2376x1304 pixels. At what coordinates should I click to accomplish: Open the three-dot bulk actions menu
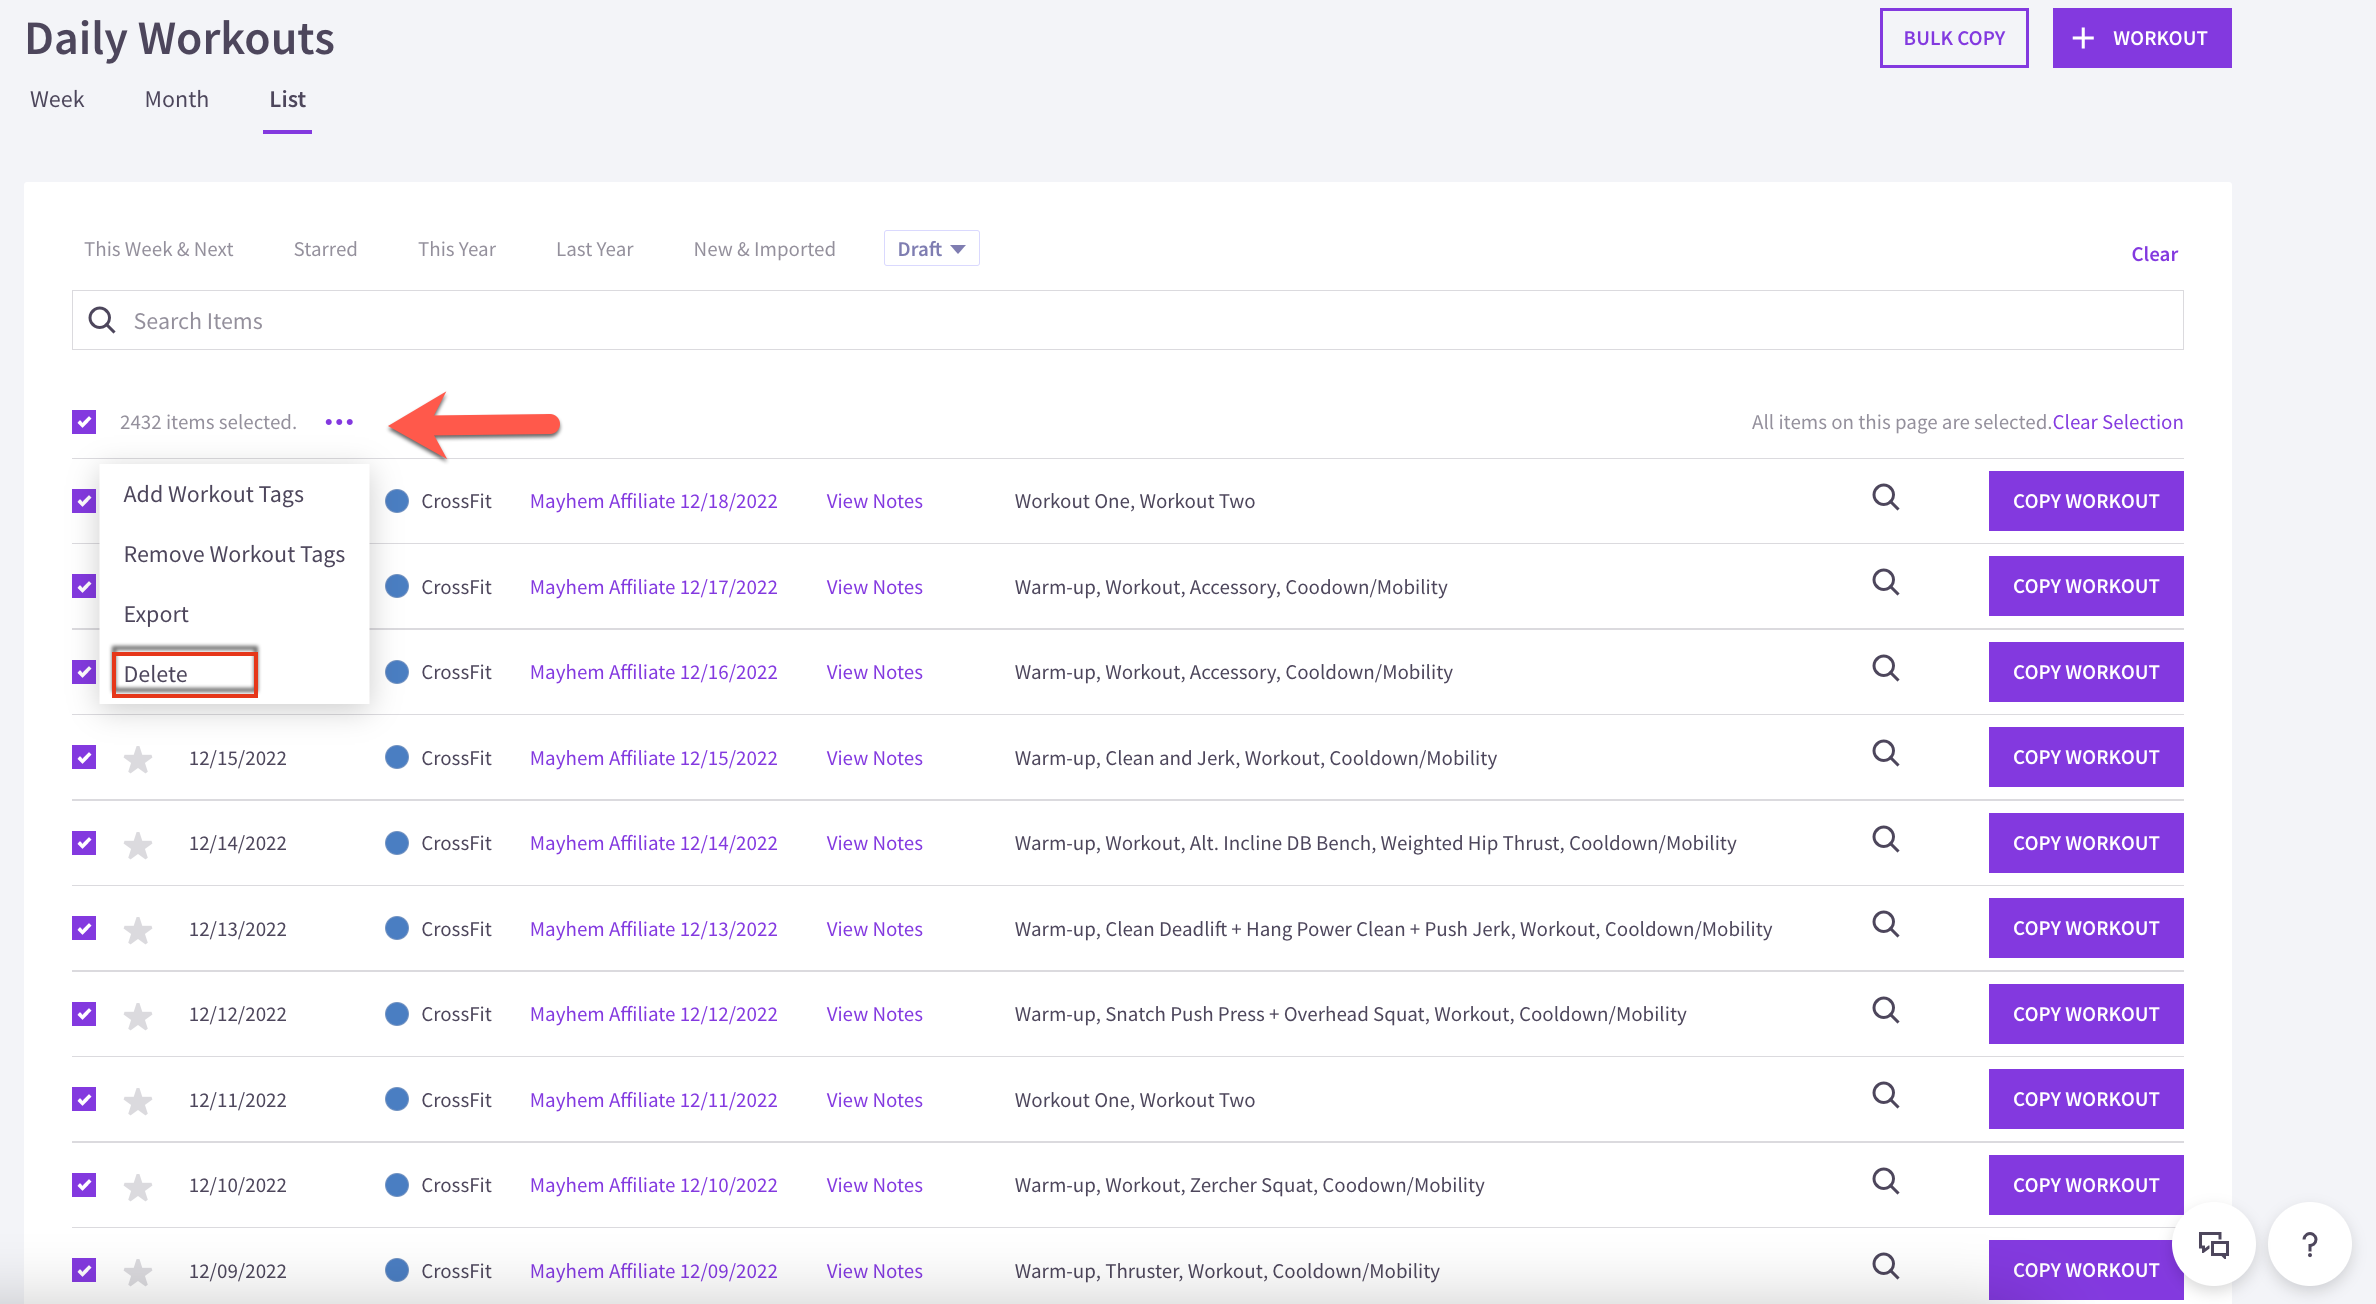[339, 422]
